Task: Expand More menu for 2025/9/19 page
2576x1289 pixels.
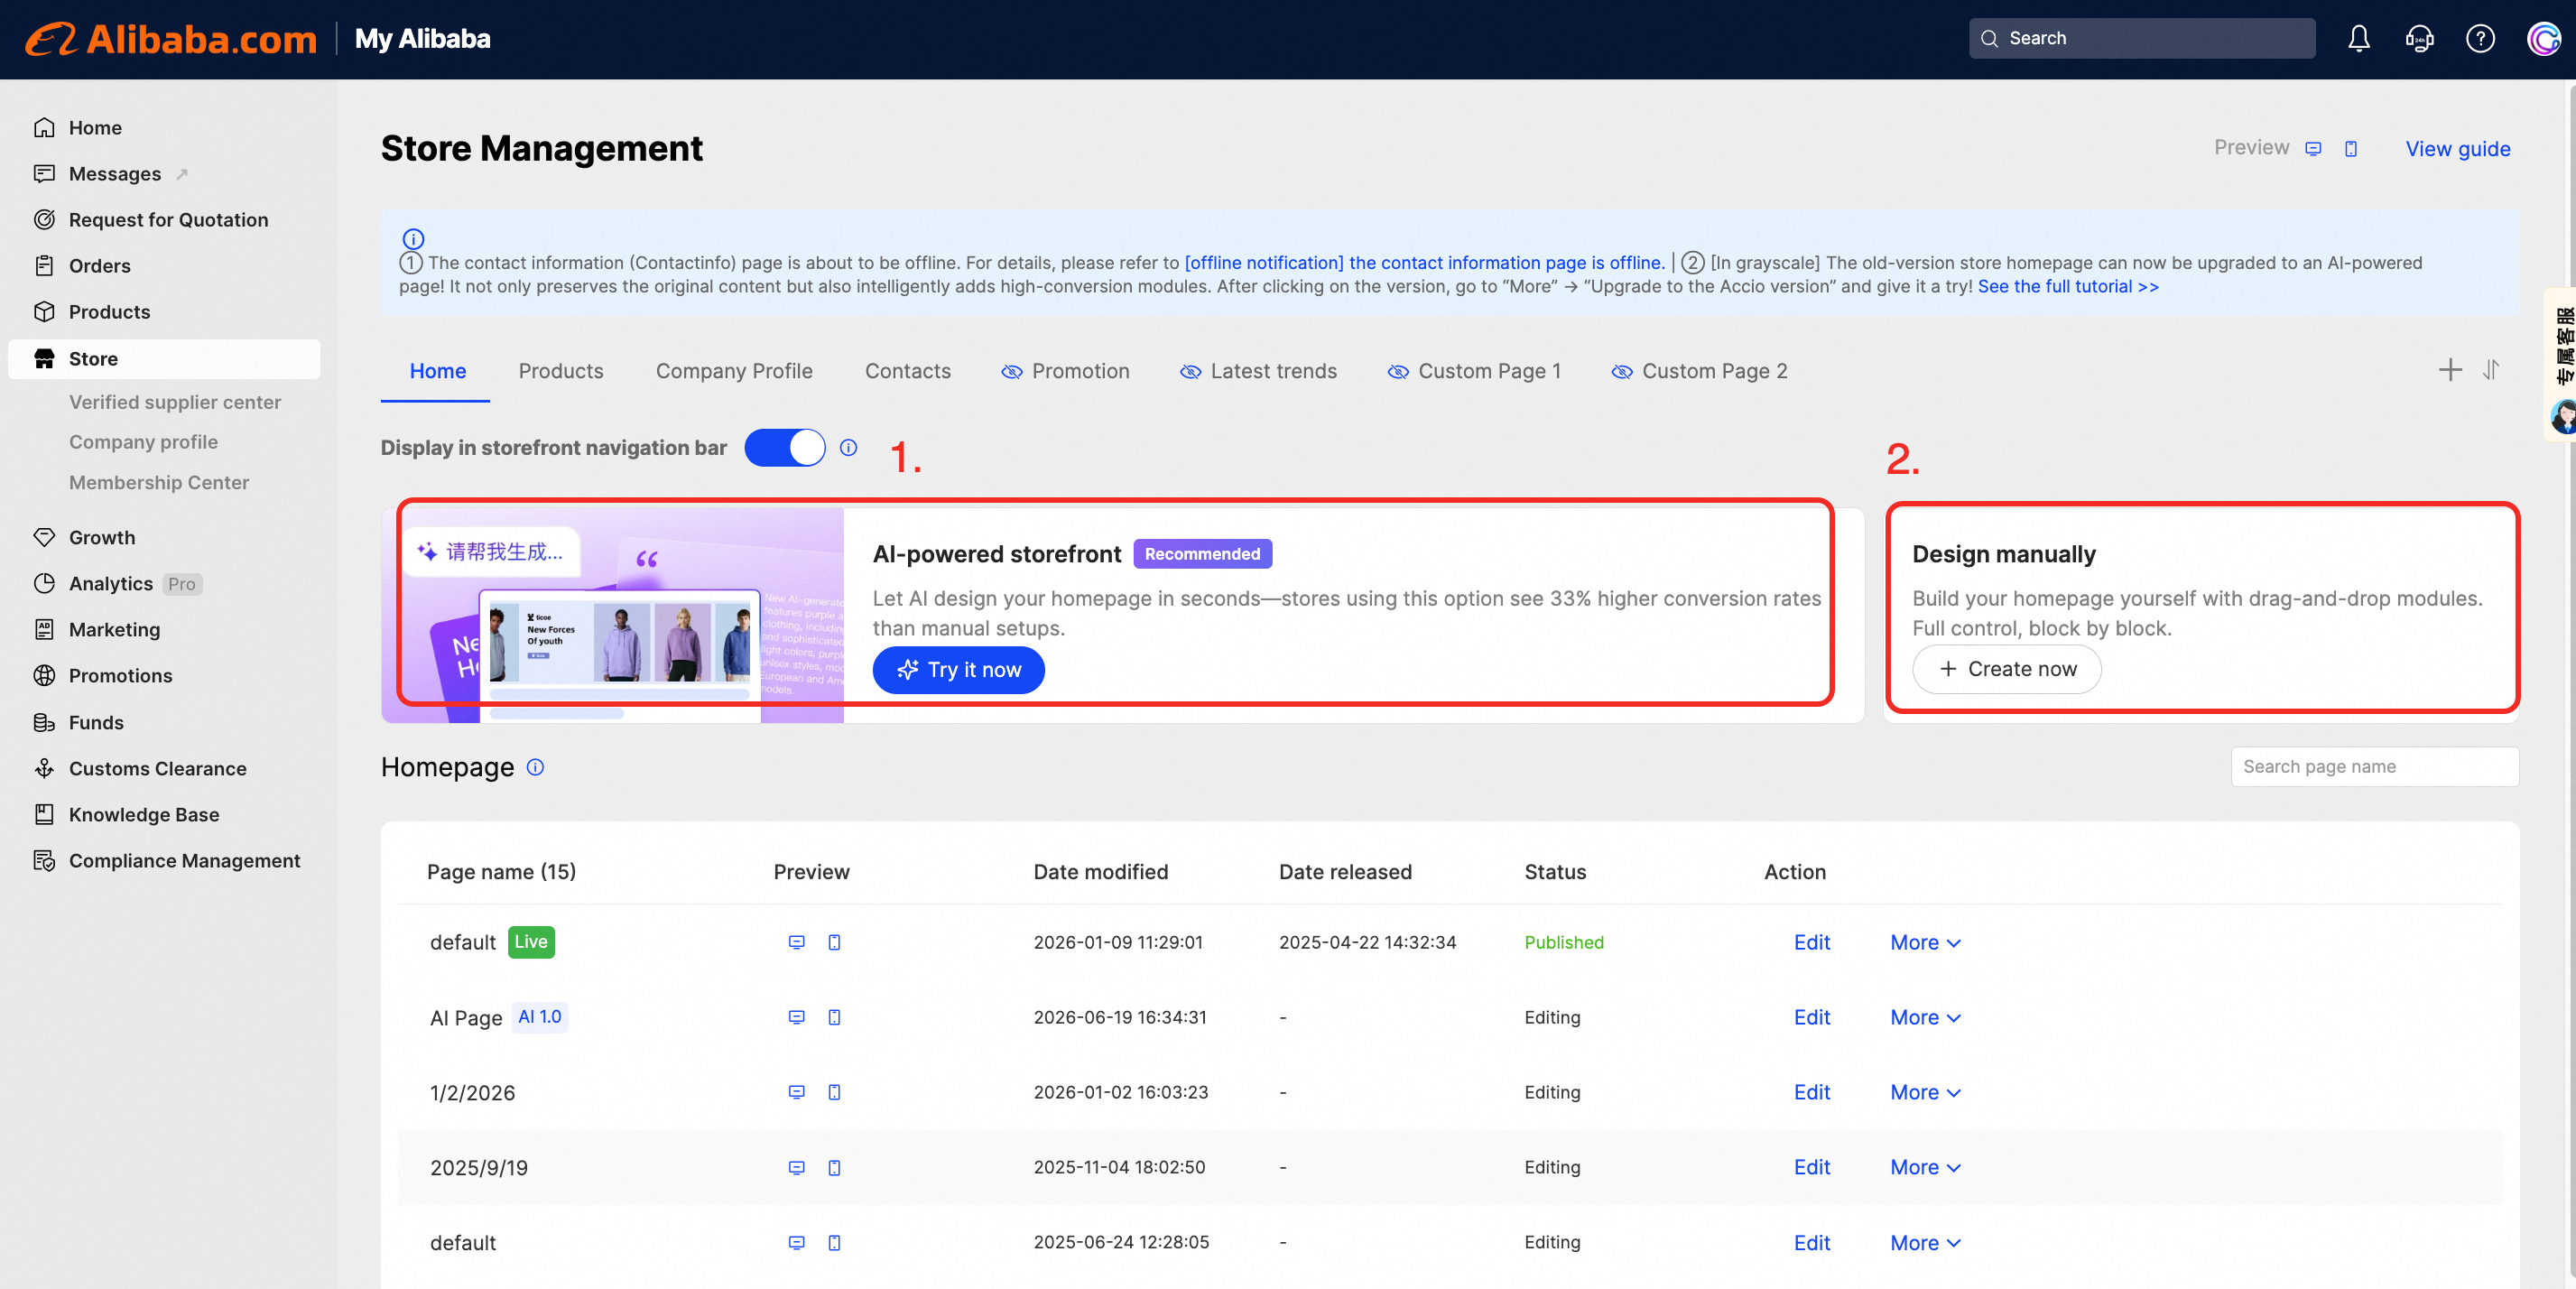Action: click(1925, 1167)
